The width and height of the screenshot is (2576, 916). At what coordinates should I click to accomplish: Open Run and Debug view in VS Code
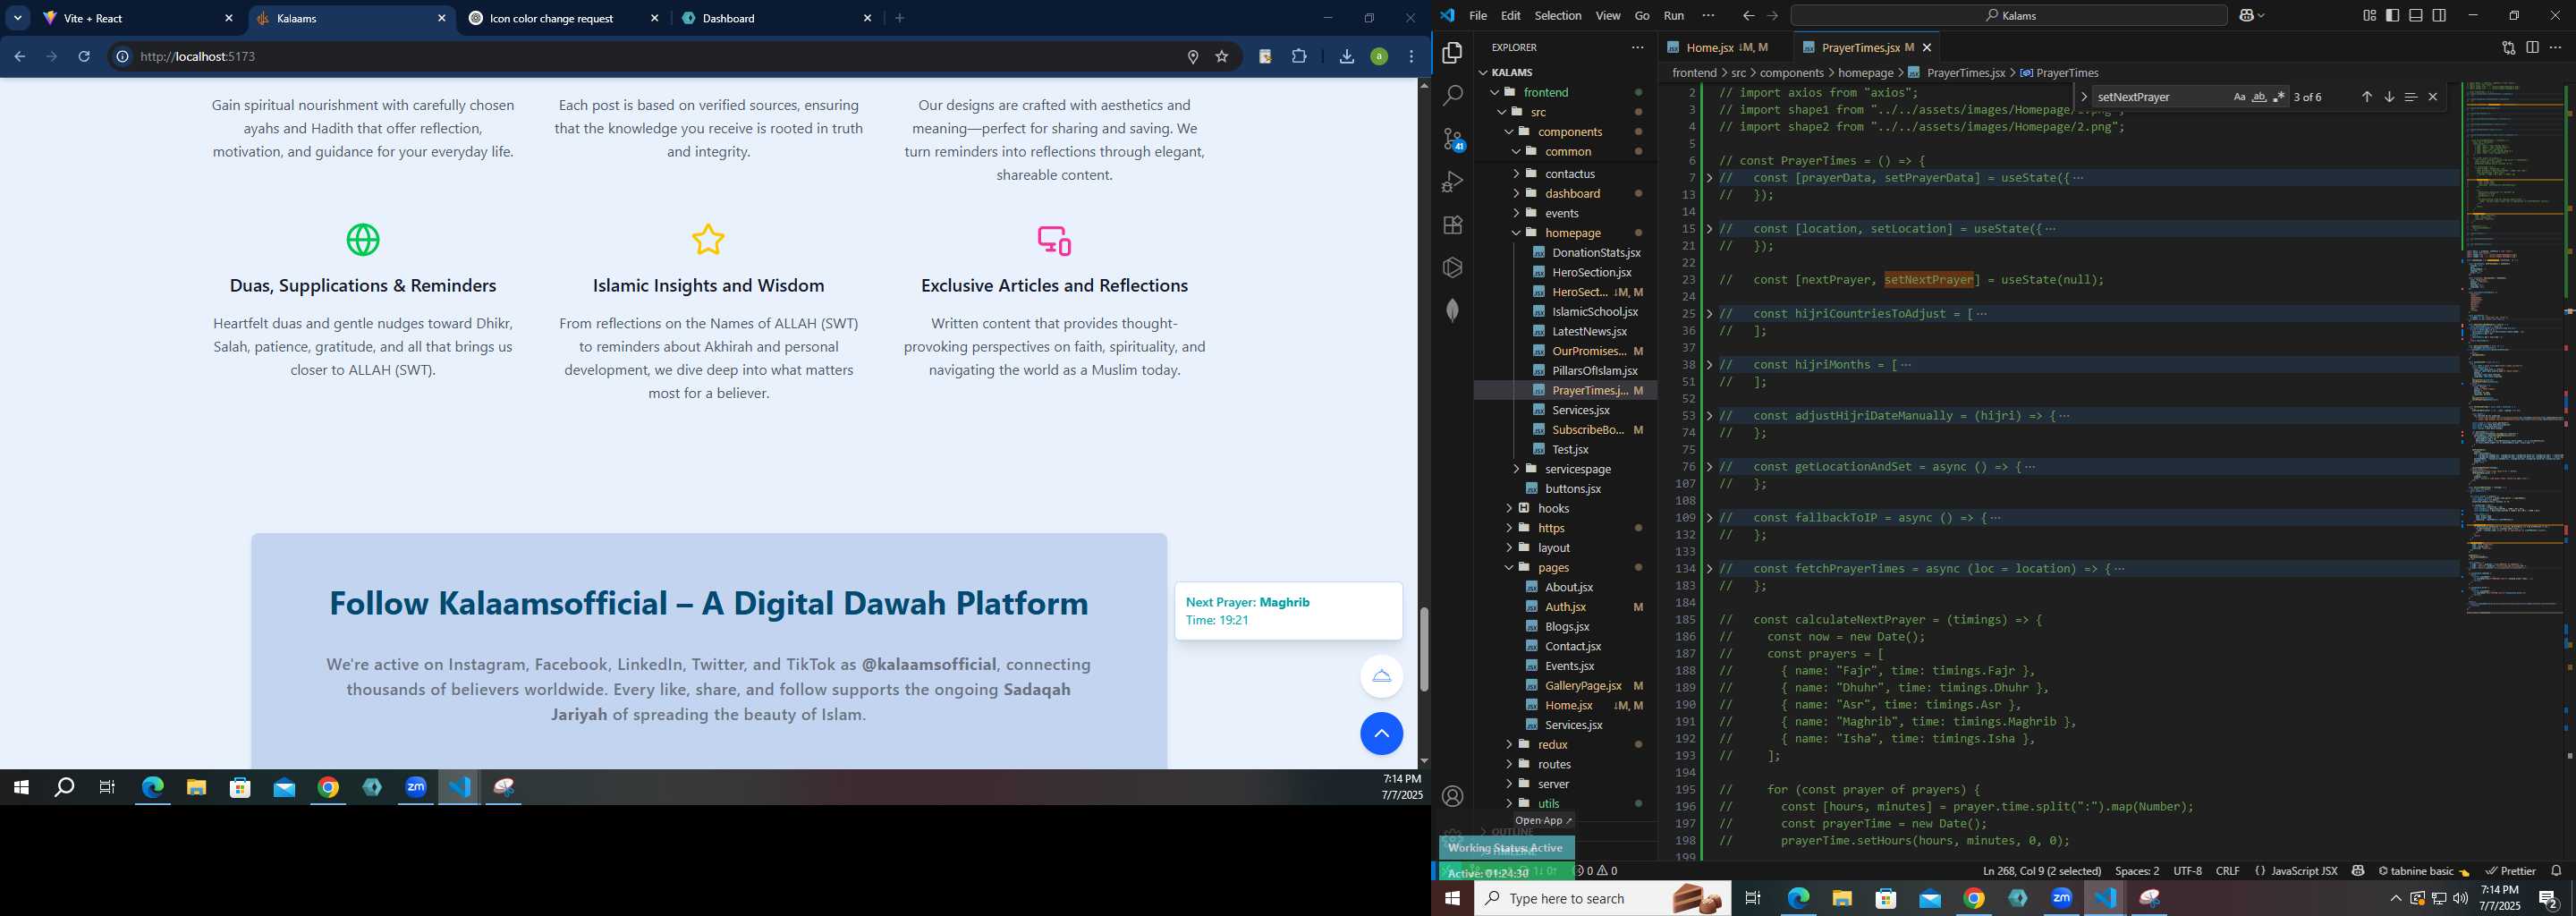[x=1452, y=182]
